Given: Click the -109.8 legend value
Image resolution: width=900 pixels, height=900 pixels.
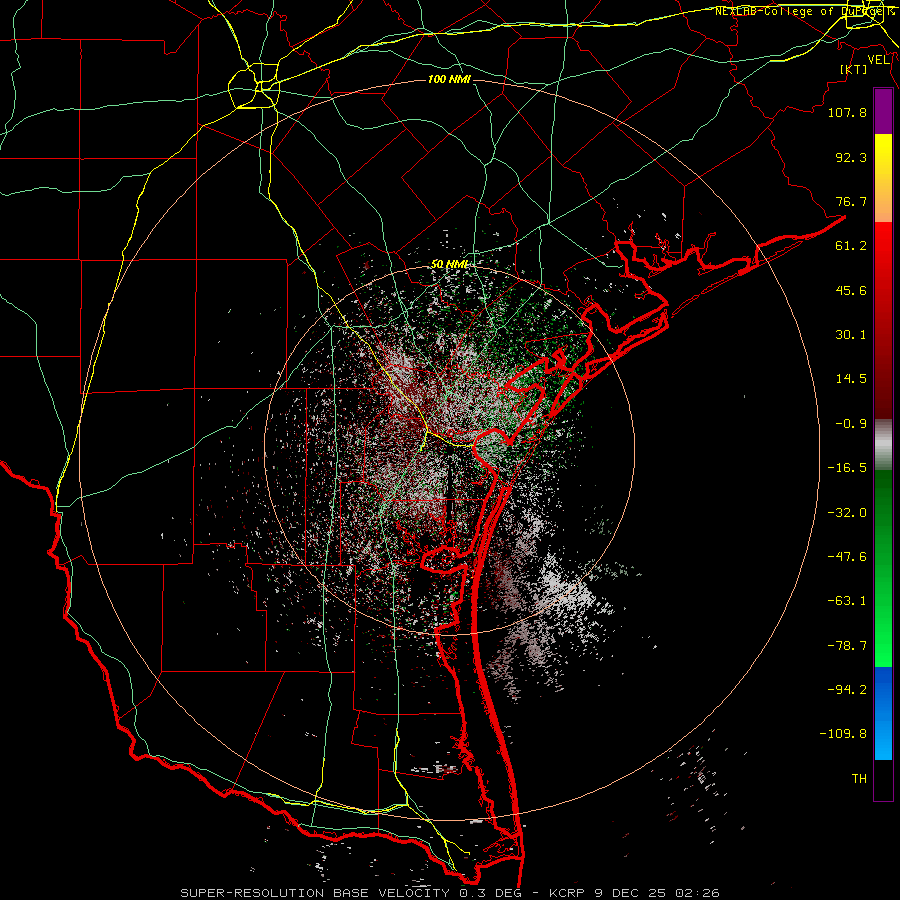Looking at the screenshot, I should coord(843,734).
